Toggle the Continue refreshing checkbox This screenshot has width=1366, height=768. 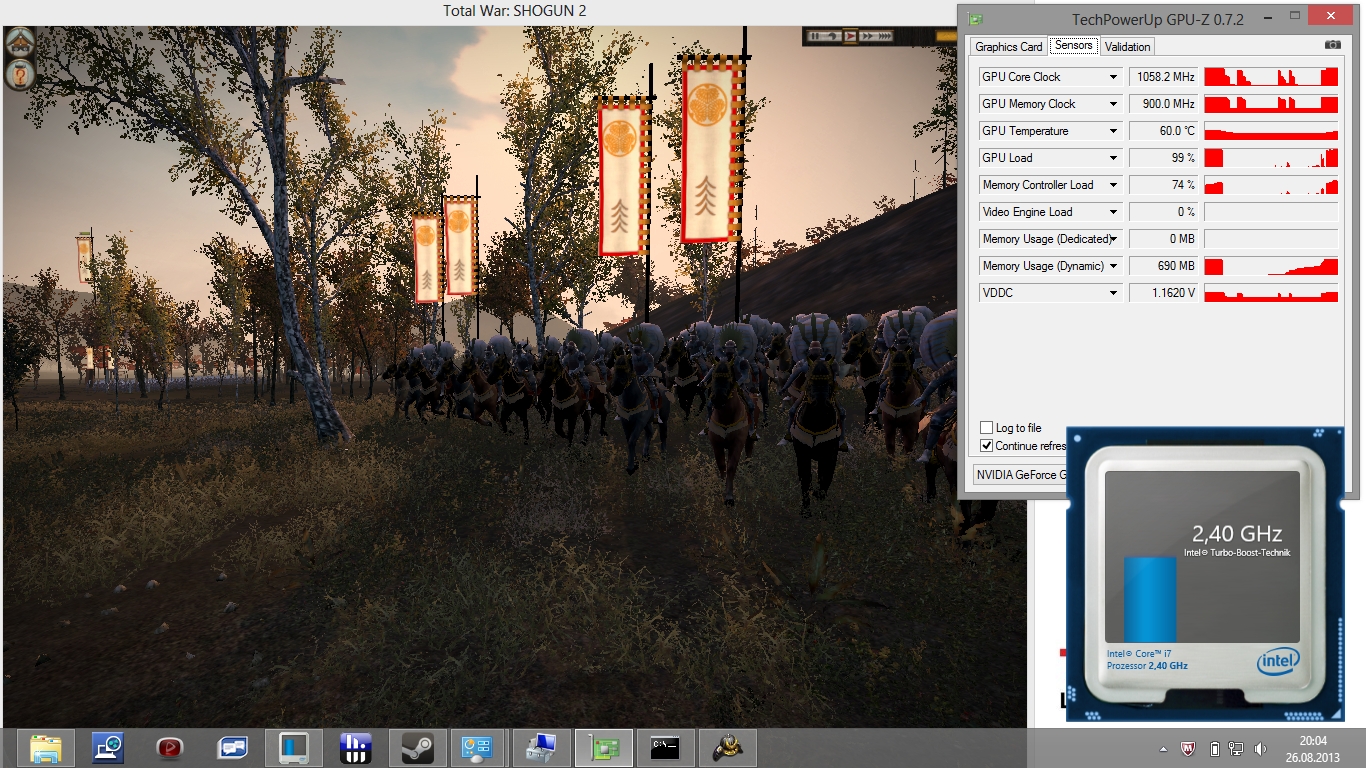click(987, 446)
